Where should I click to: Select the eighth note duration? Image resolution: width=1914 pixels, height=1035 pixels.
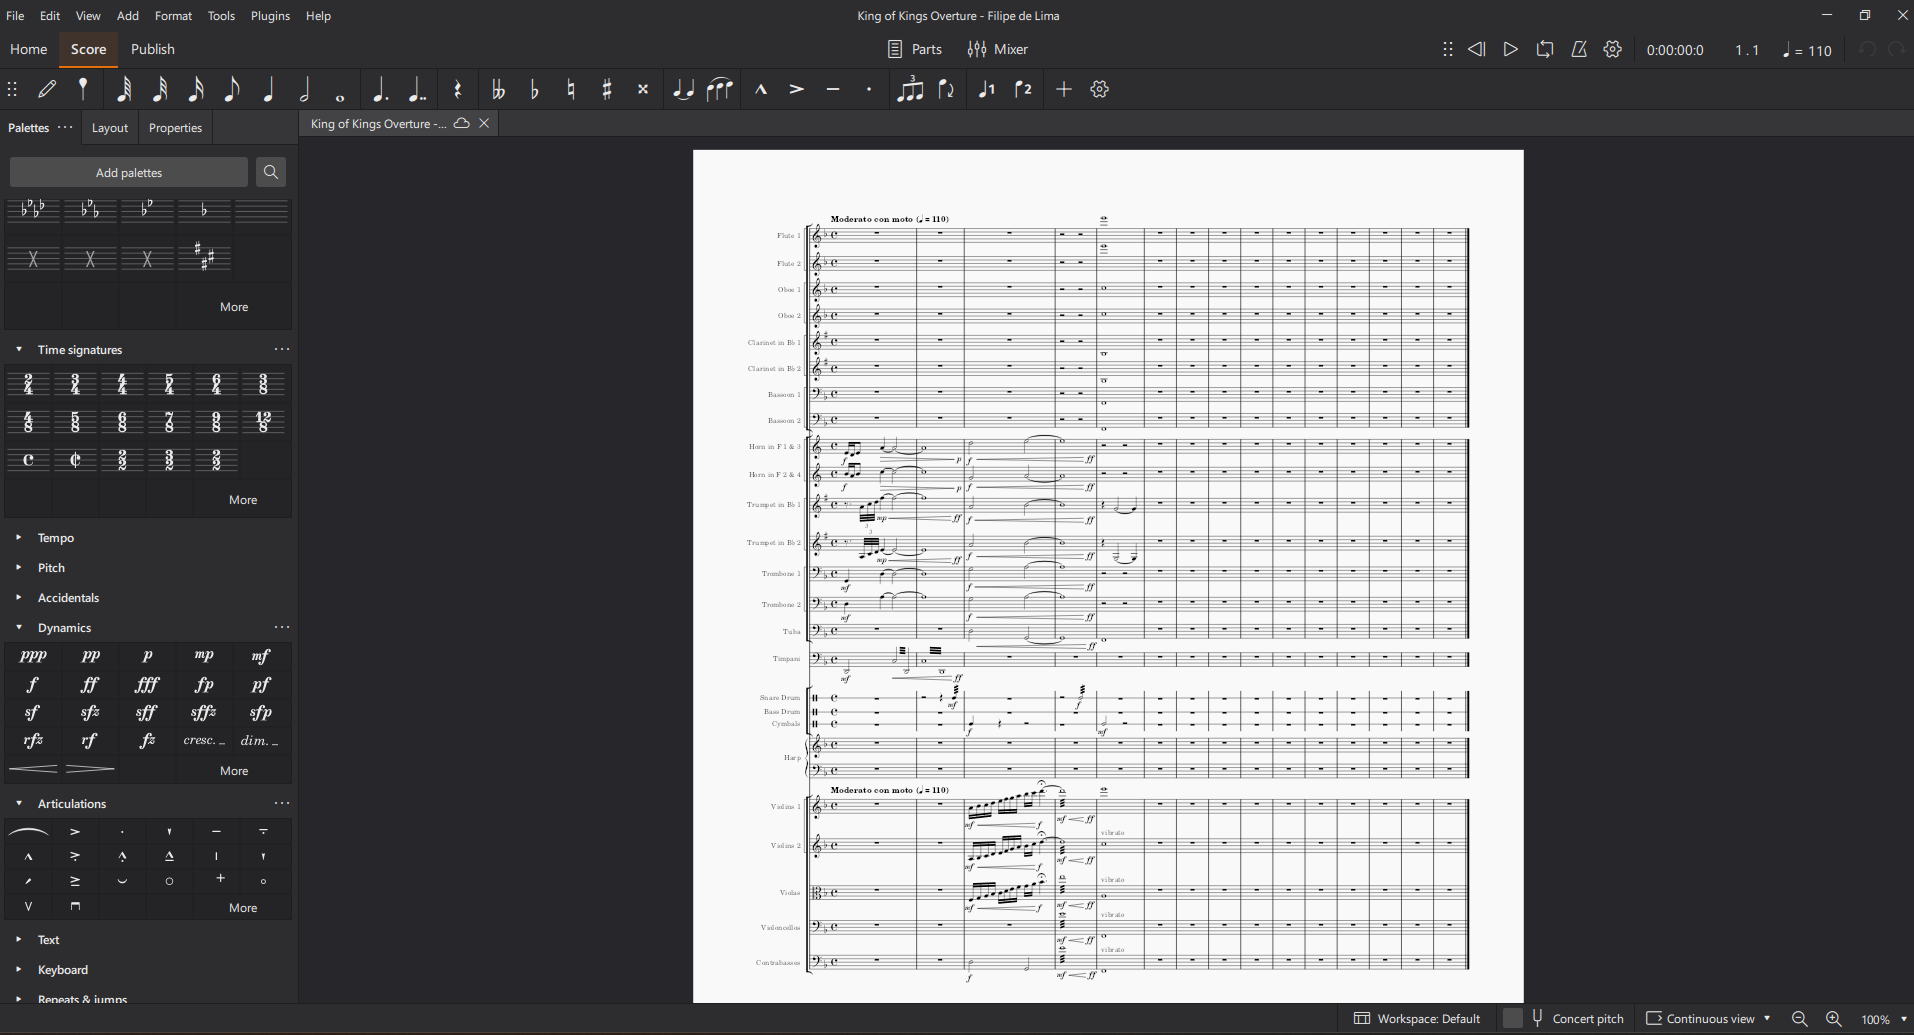(231, 89)
